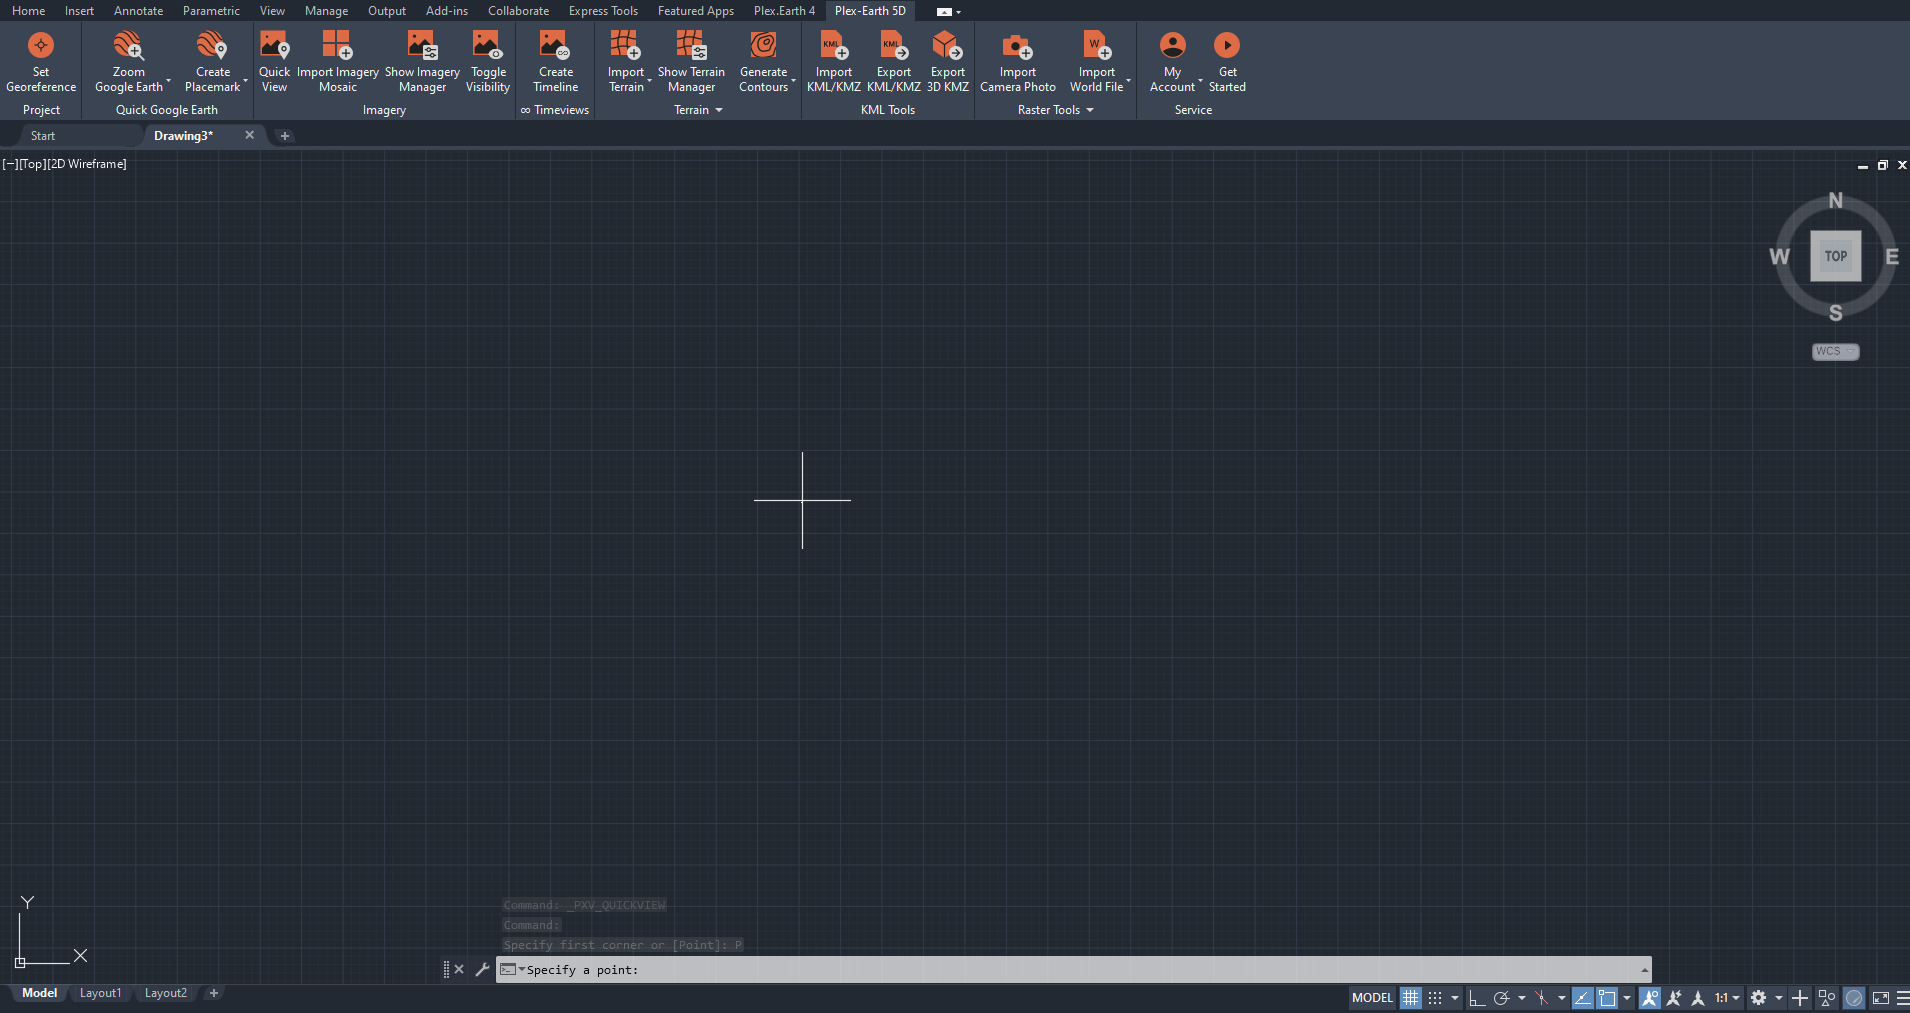
Task: Open Show Imagery Manager
Action: coord(422,62)
